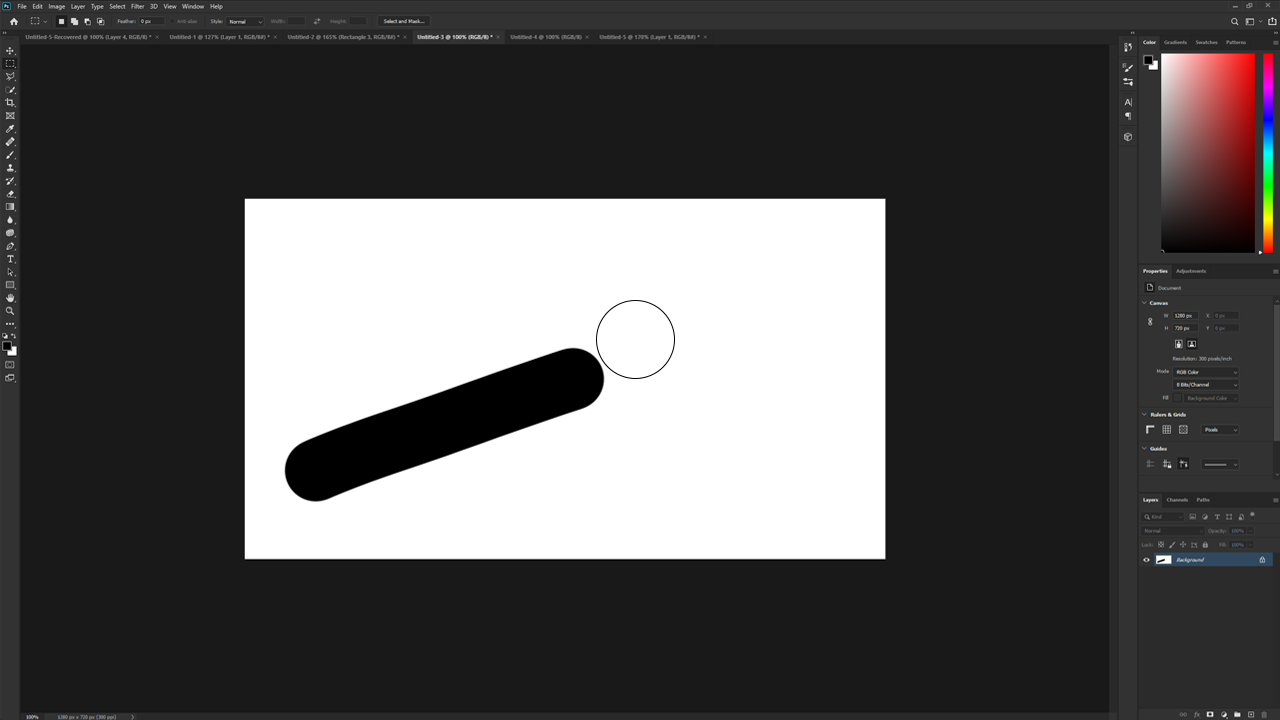Image resolution: width=1280 pixels, height=720 pixels.
Task: Choose Subtract from selection mode
Action: [x=87, y=21]
